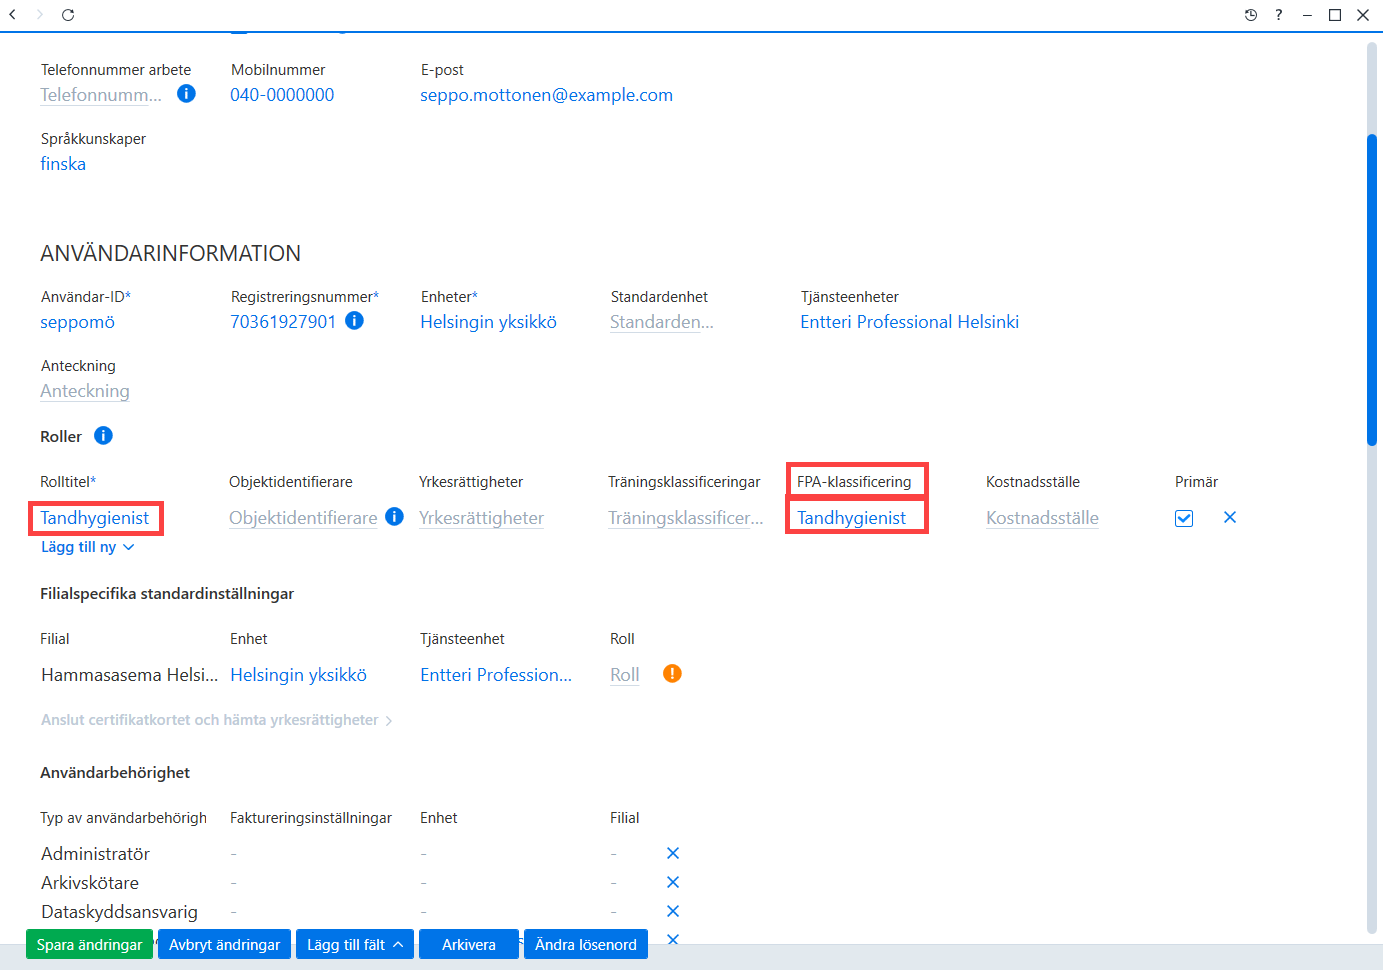
Task: Click Spara ändringar button
Action: coord(89,945)
